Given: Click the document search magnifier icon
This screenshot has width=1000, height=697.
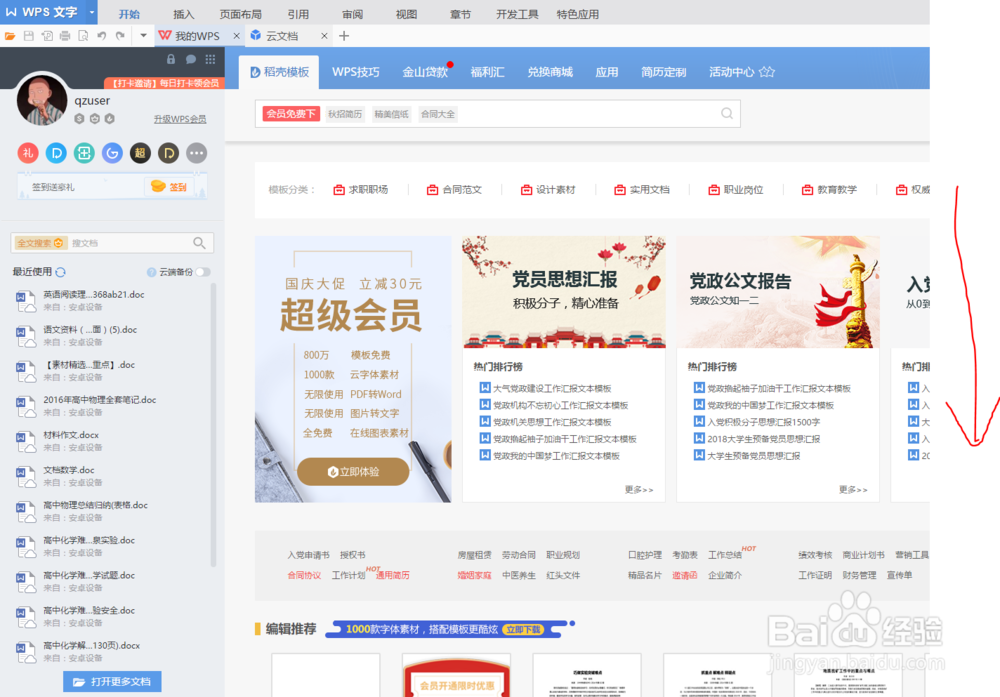Looking at the screenshot, I should tap(200, 243).
